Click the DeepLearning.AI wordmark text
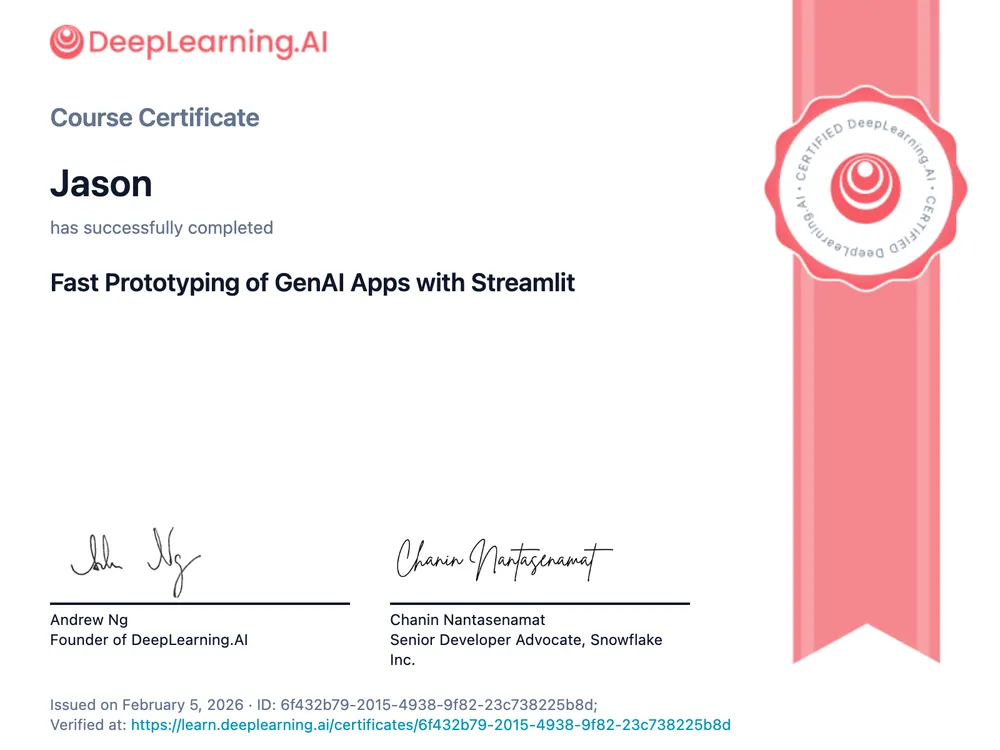The width and height of the screenshot is (1000, 750). (208, 43)
